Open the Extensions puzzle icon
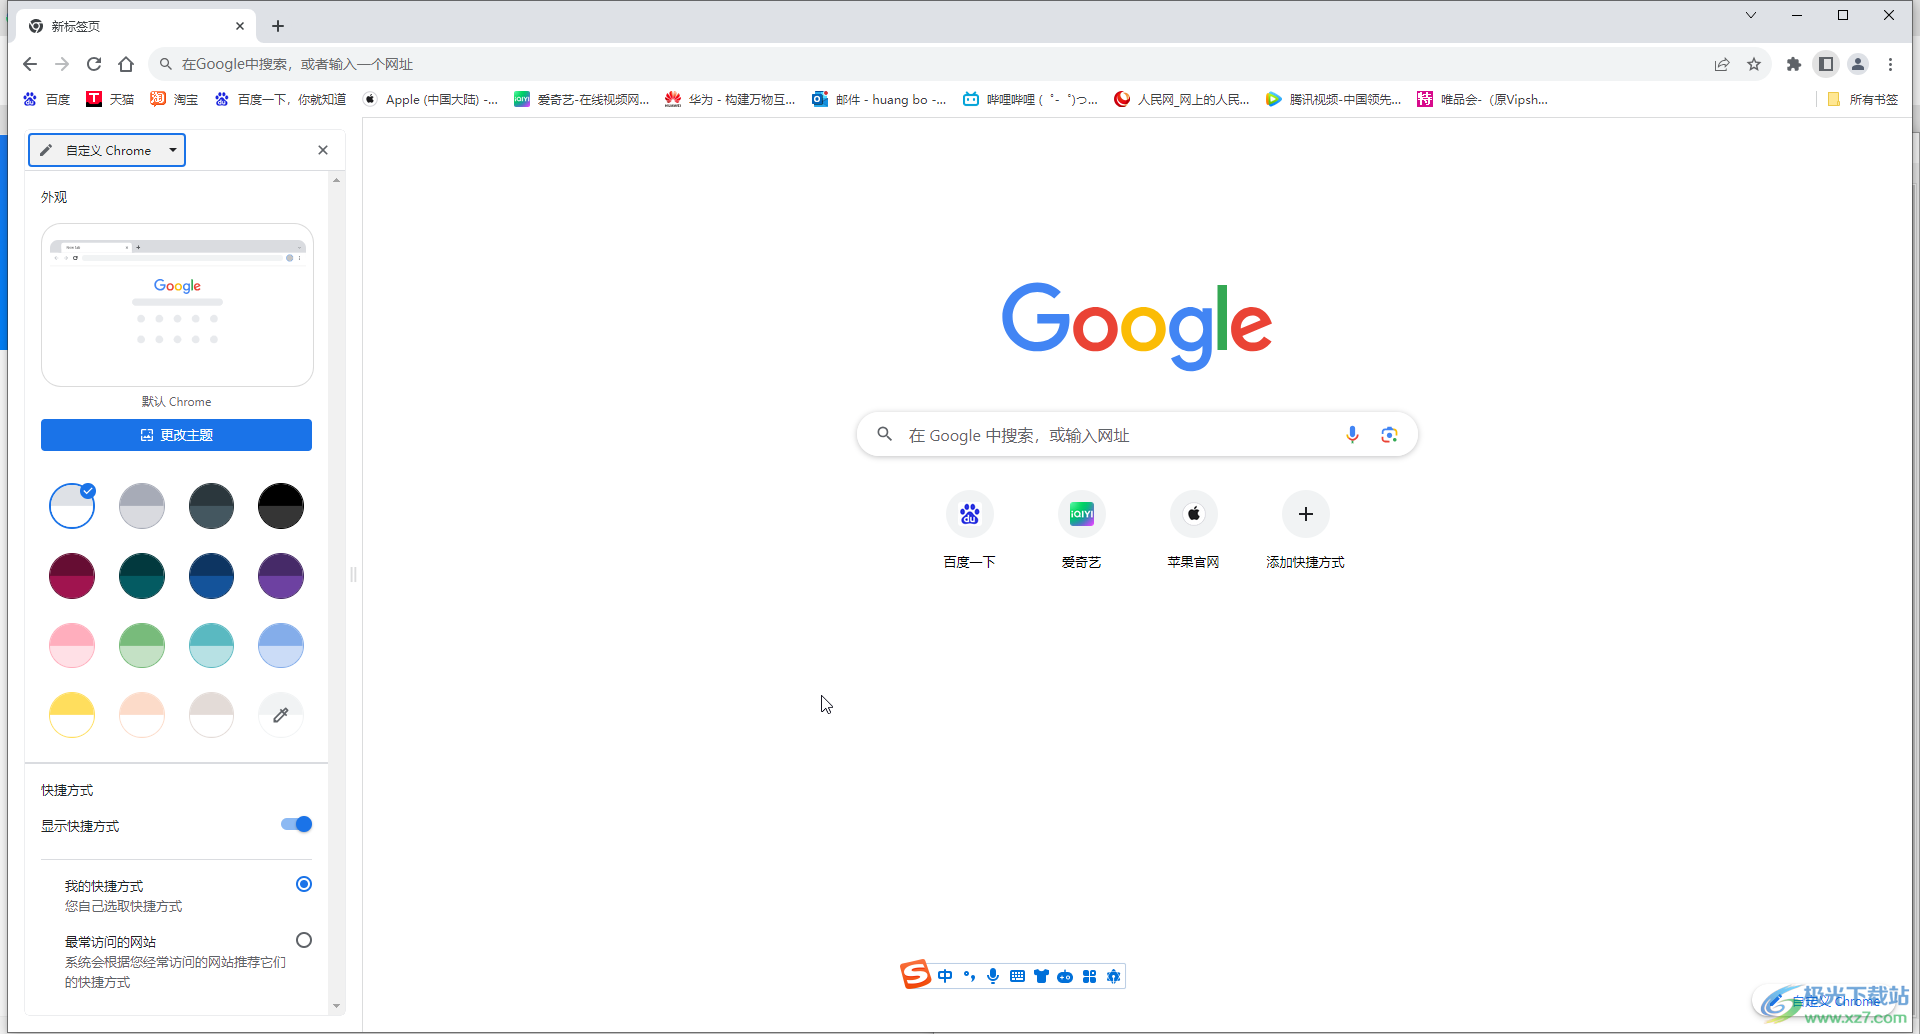 click(1794, 64)
